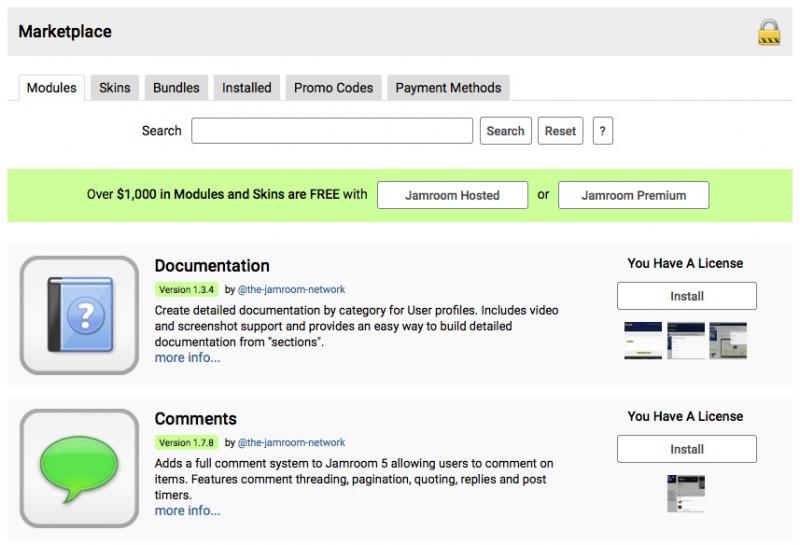Open third Documentation screenshot thumbnail
The height and width of the screenshot is (545, 800).
728,341
